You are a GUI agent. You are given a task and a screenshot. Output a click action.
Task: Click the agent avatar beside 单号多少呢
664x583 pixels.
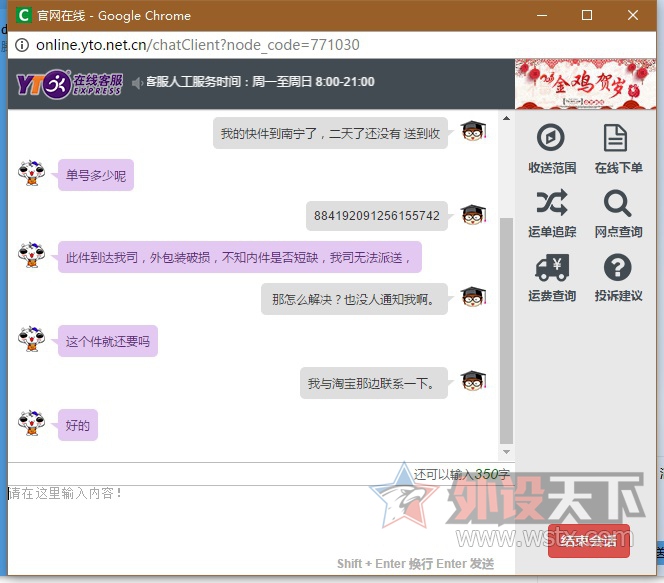33,173
